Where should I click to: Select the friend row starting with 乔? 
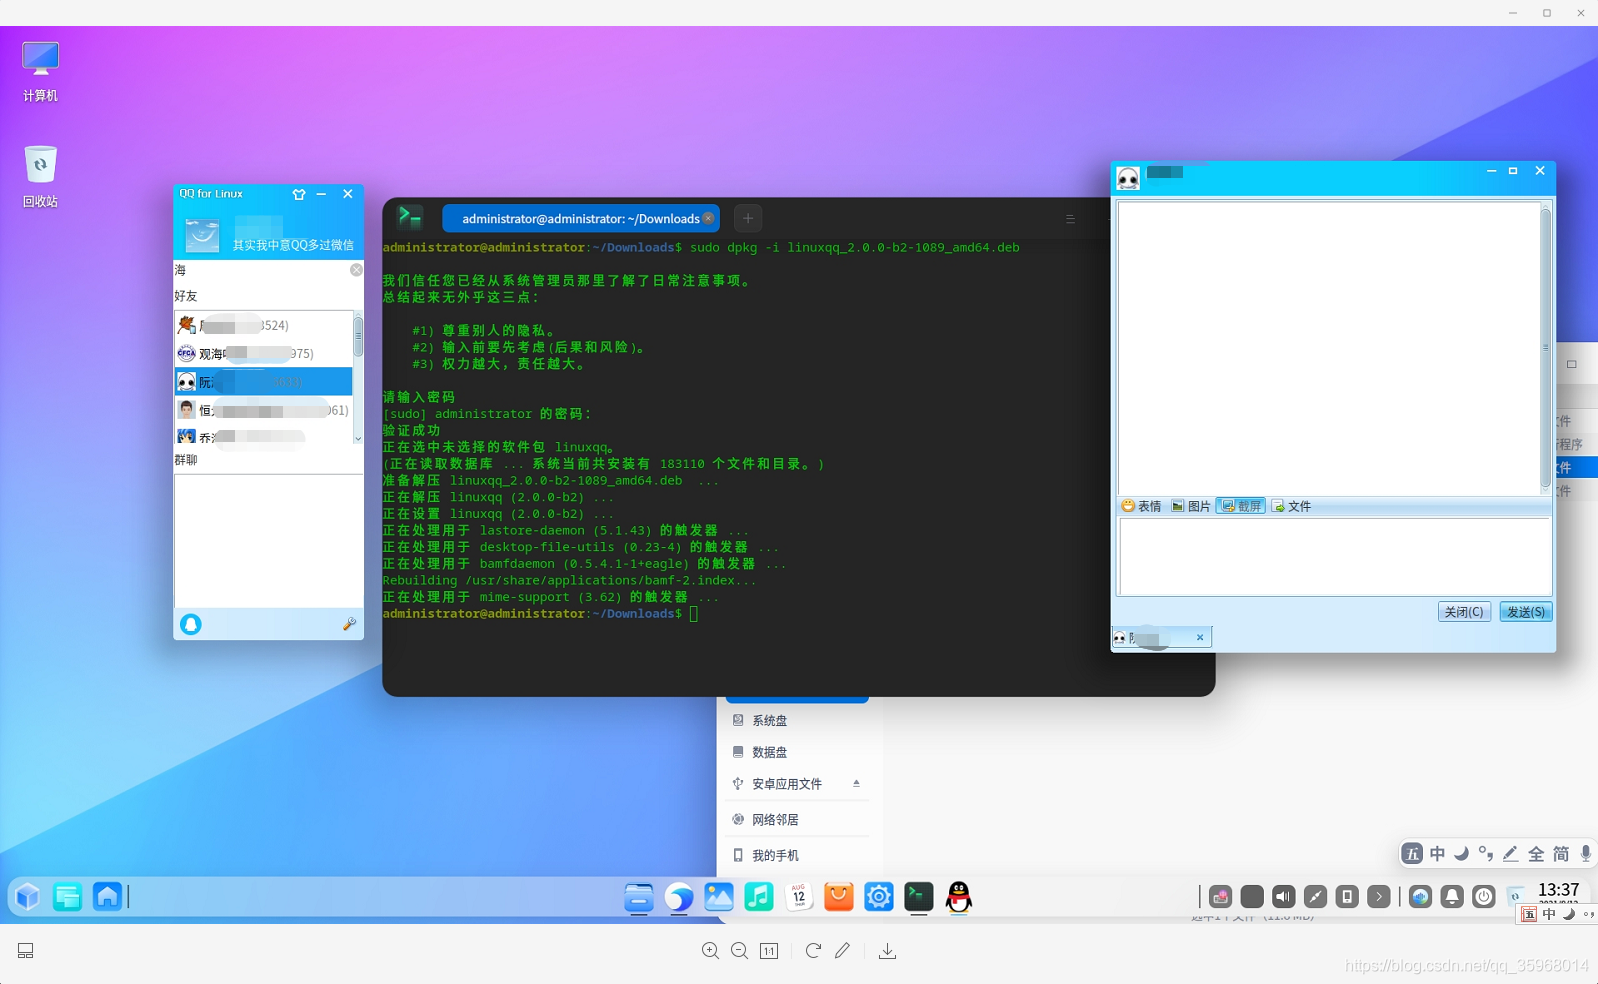pyautogui.click(x=264, y=436)
